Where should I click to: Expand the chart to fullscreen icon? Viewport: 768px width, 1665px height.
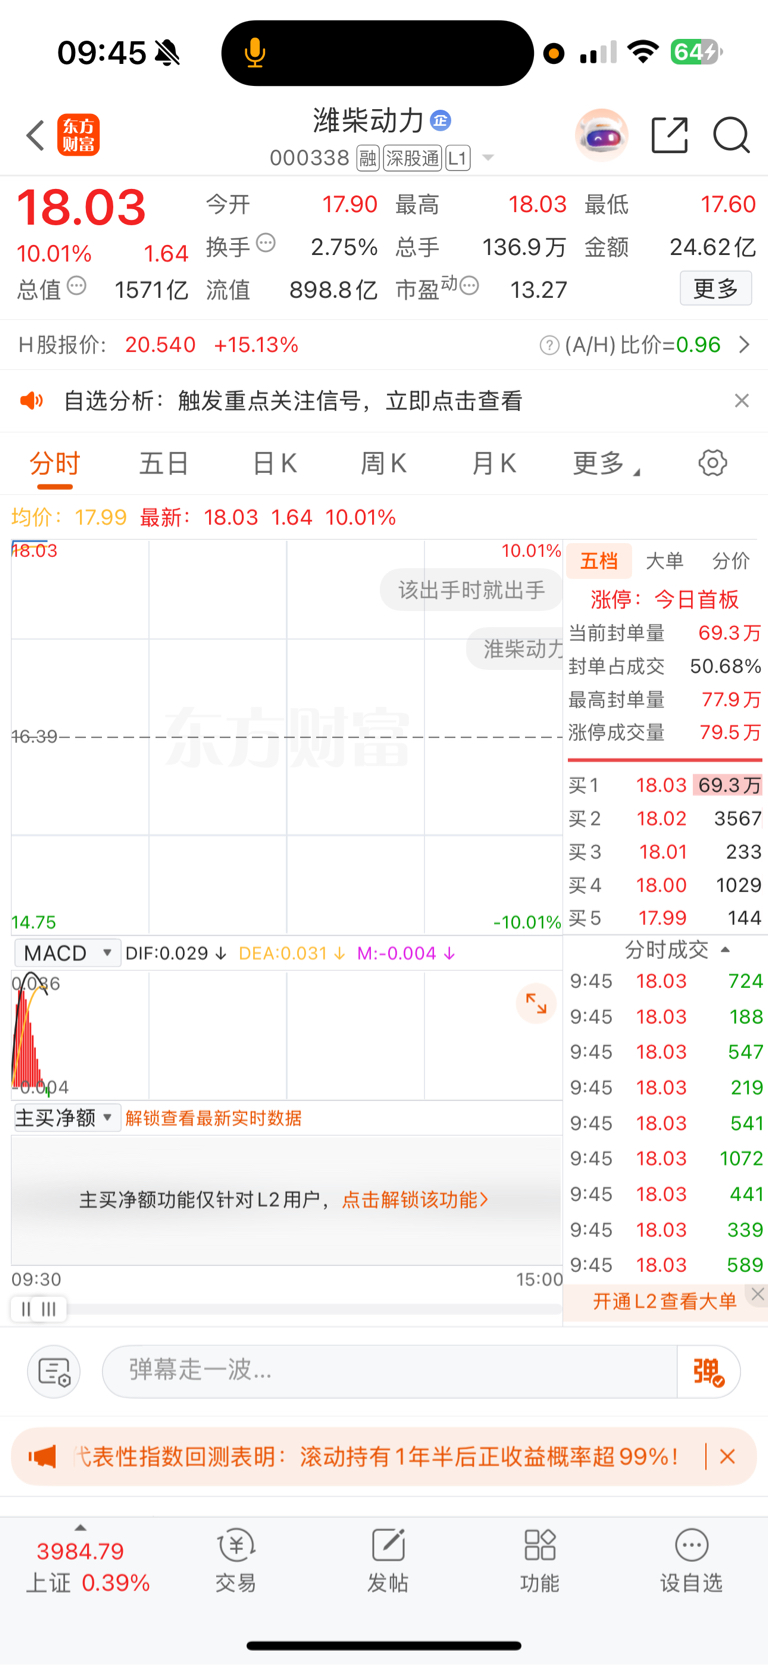tap(536, 1003)
